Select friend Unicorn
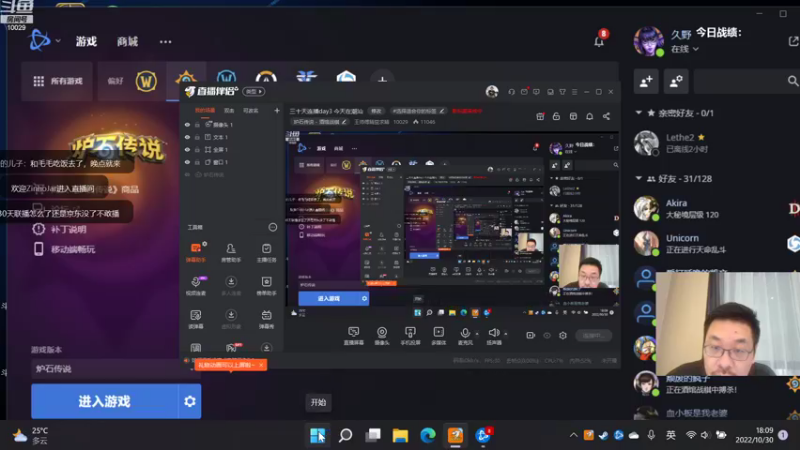Viewport: 800px width, 450px height. click(x=714, y=243)
